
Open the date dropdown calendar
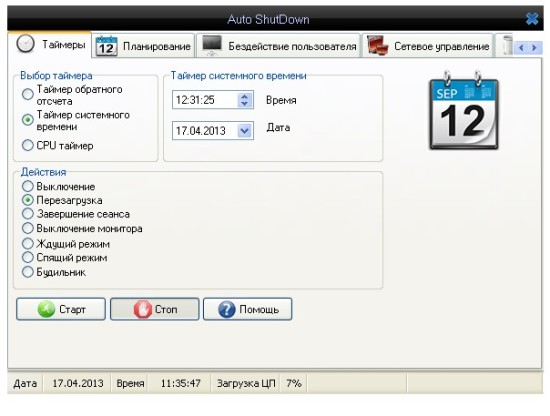click(x=245, y=131)
